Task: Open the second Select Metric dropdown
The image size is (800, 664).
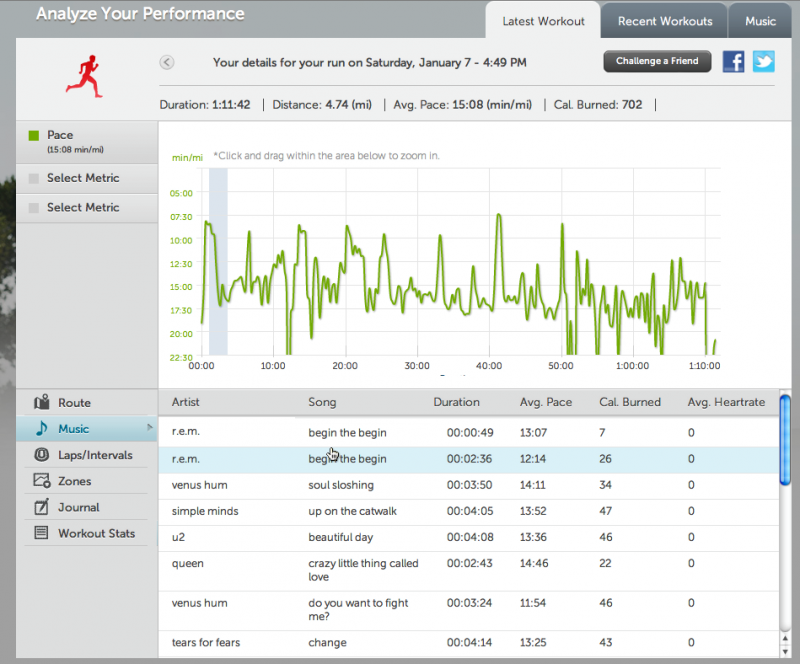Action: [x=83, y=207]
